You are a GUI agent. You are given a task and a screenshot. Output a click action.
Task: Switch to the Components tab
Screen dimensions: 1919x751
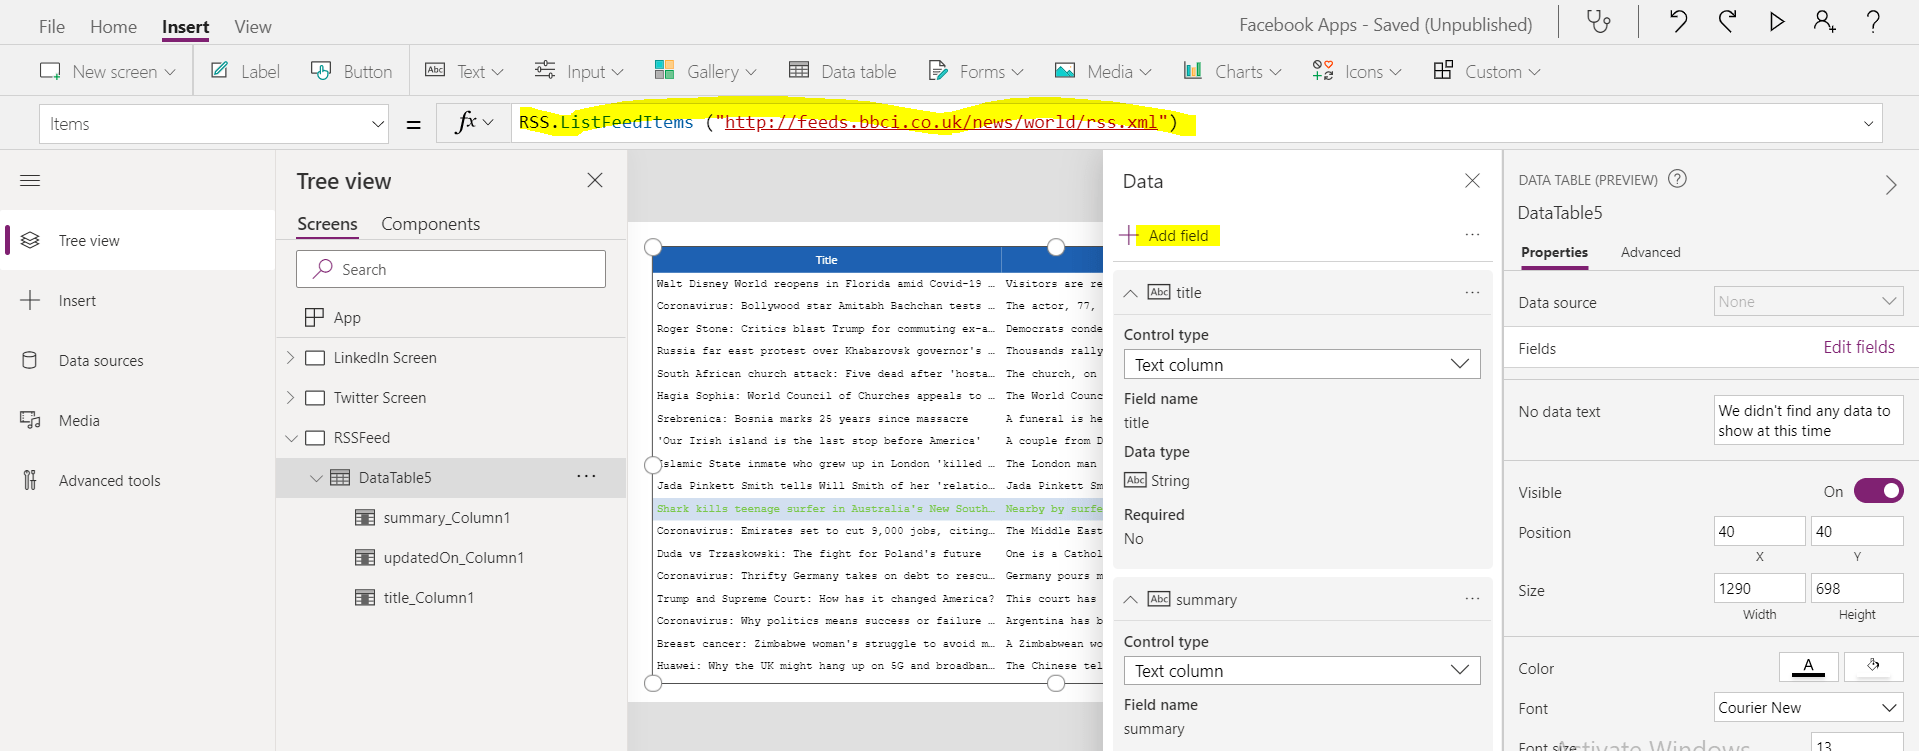[430, 224]
